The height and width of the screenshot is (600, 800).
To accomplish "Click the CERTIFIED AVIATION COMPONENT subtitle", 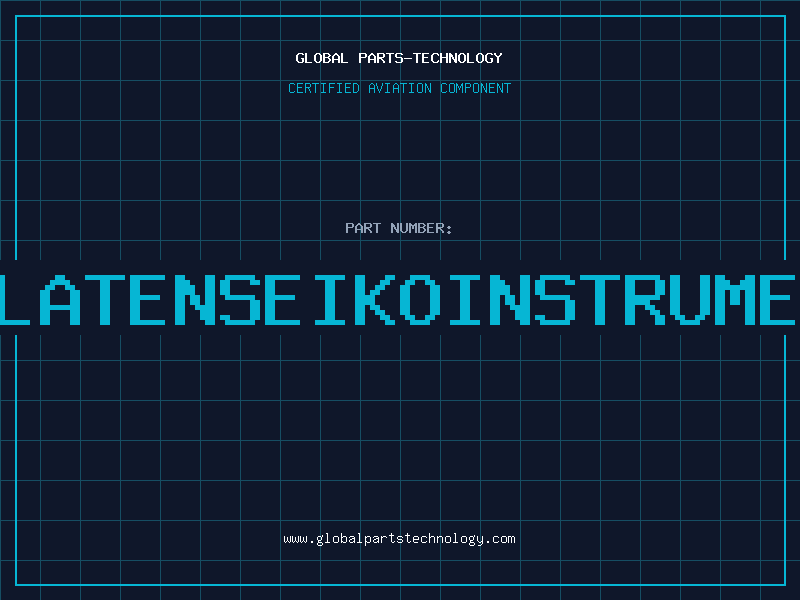I will click(399, 88).
